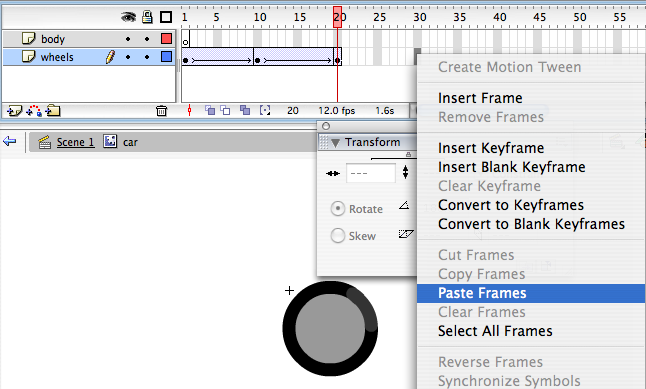This screenshot has height=389, width=646.
Task: Add a motion guide layer
Action: coord(34,110)
